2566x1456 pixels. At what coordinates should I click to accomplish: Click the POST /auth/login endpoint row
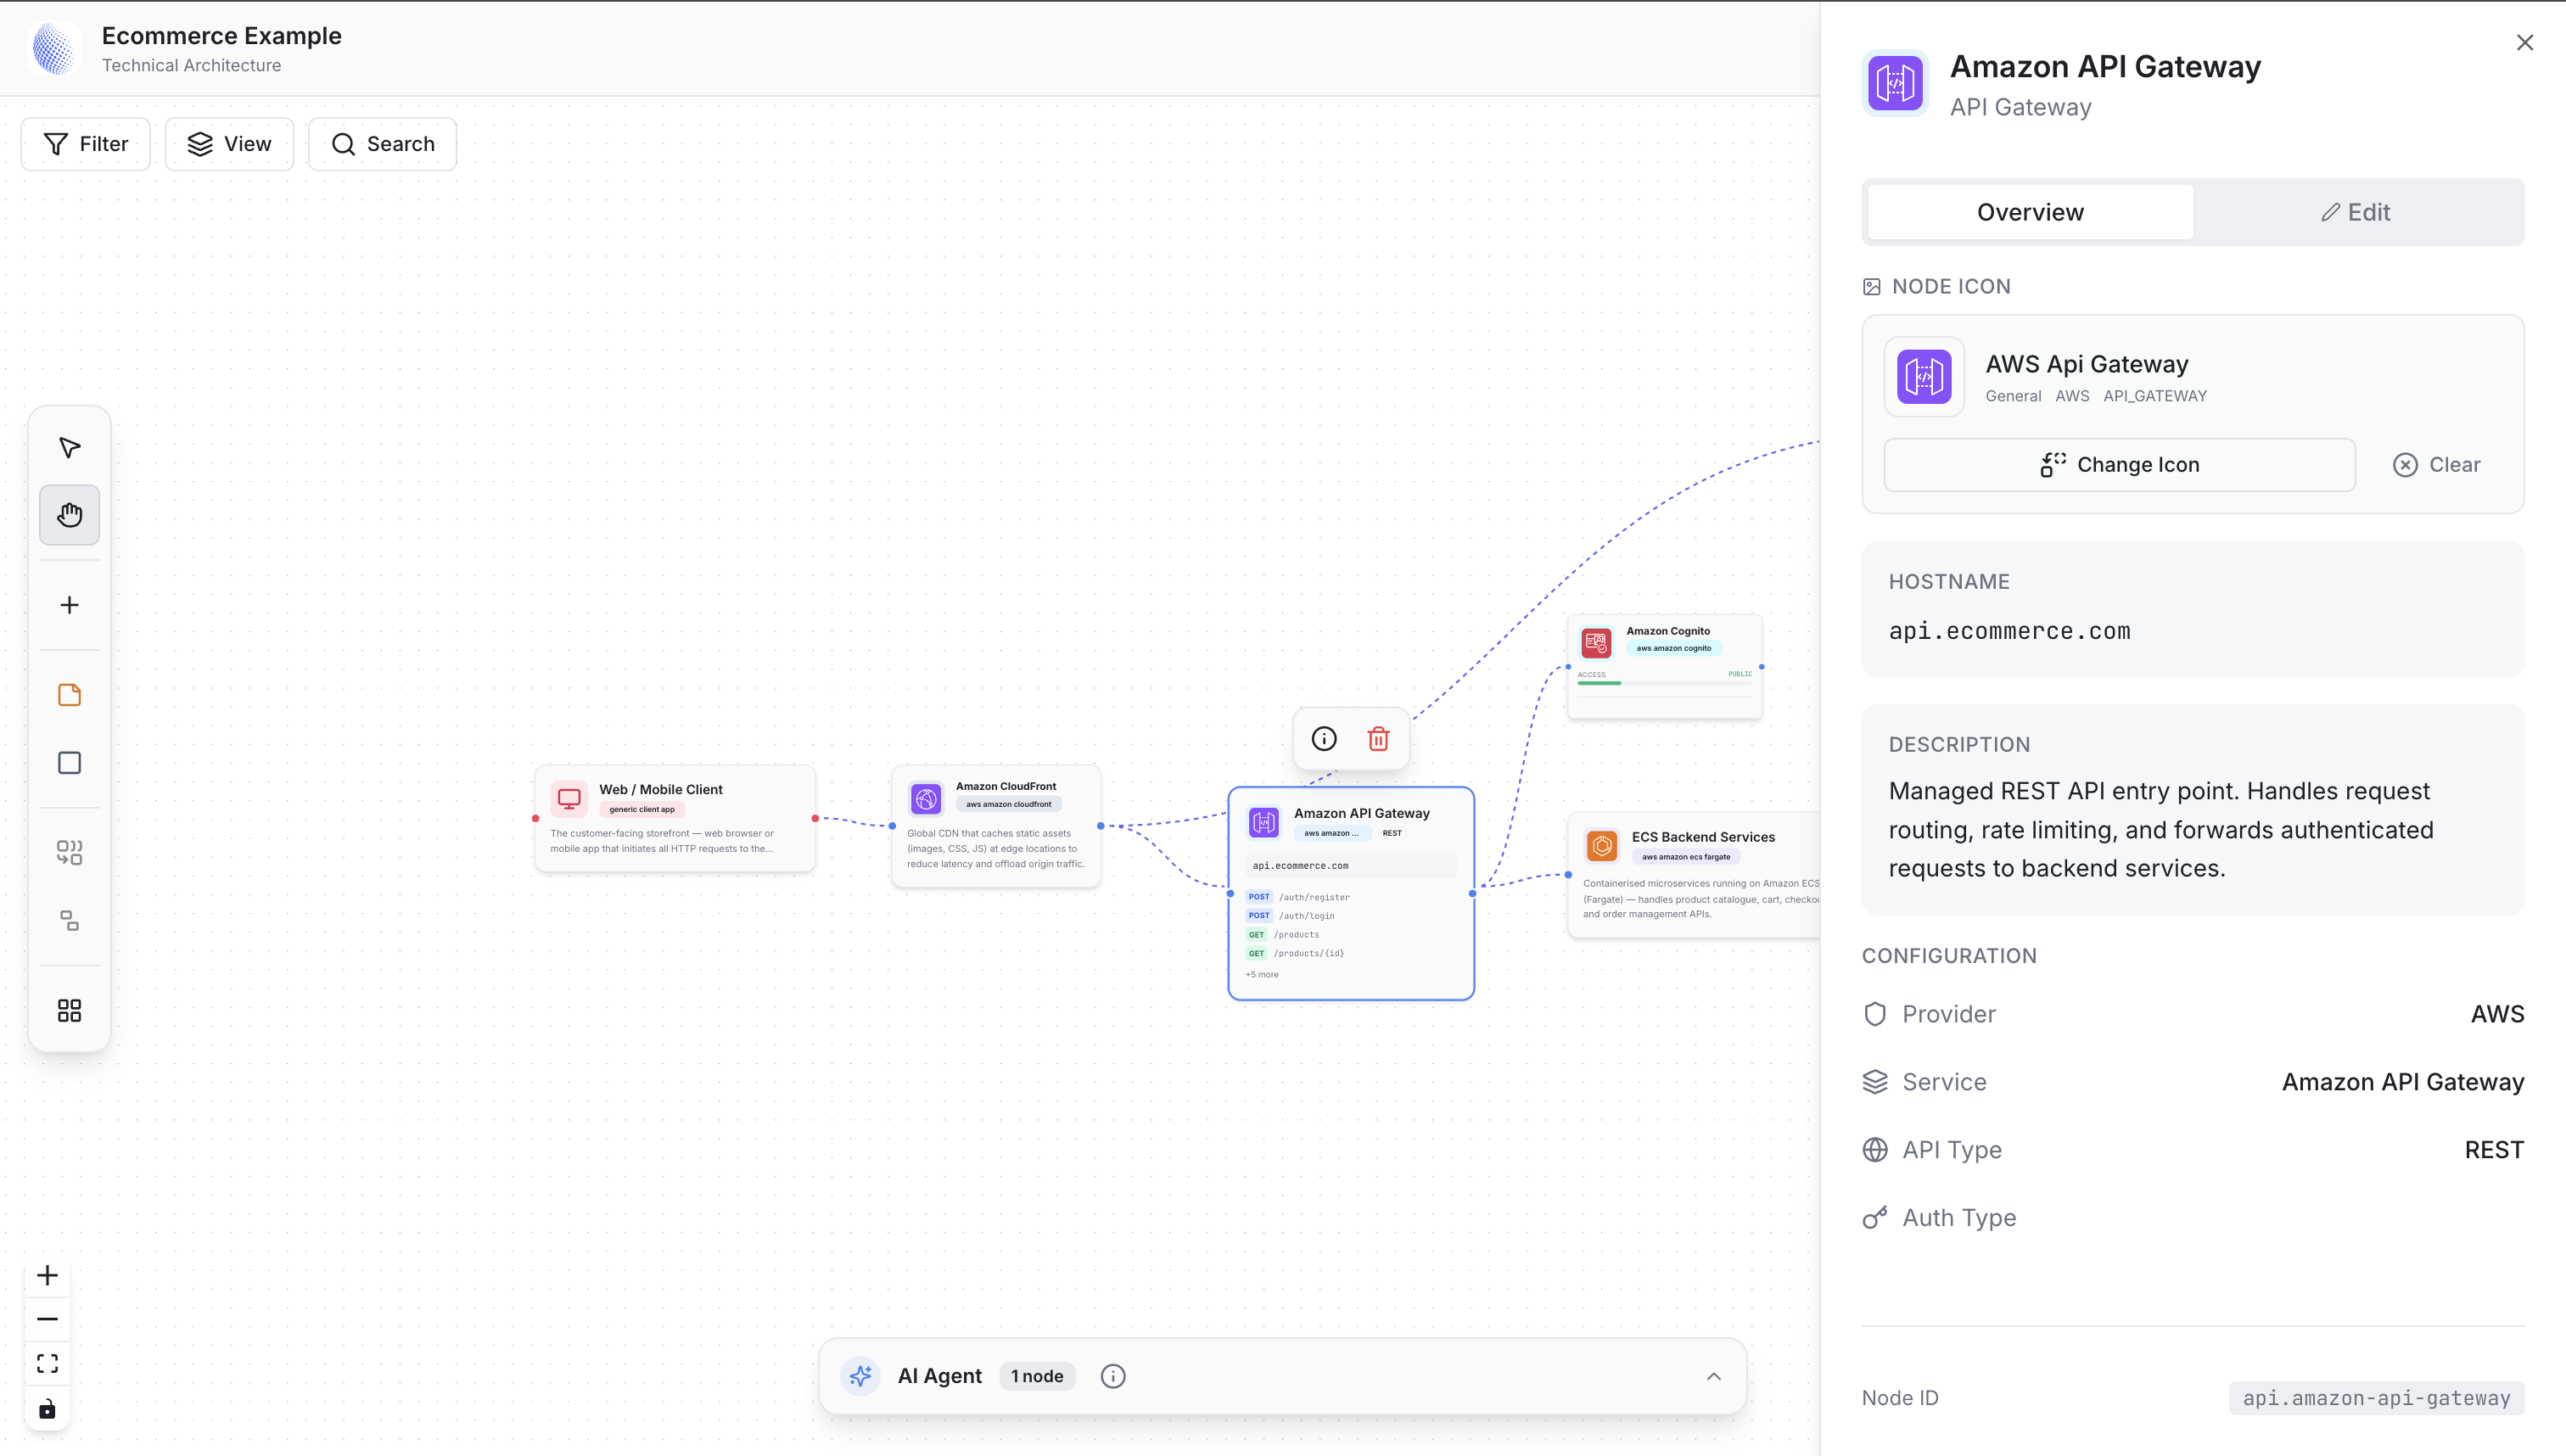[x=1290, y=916]
